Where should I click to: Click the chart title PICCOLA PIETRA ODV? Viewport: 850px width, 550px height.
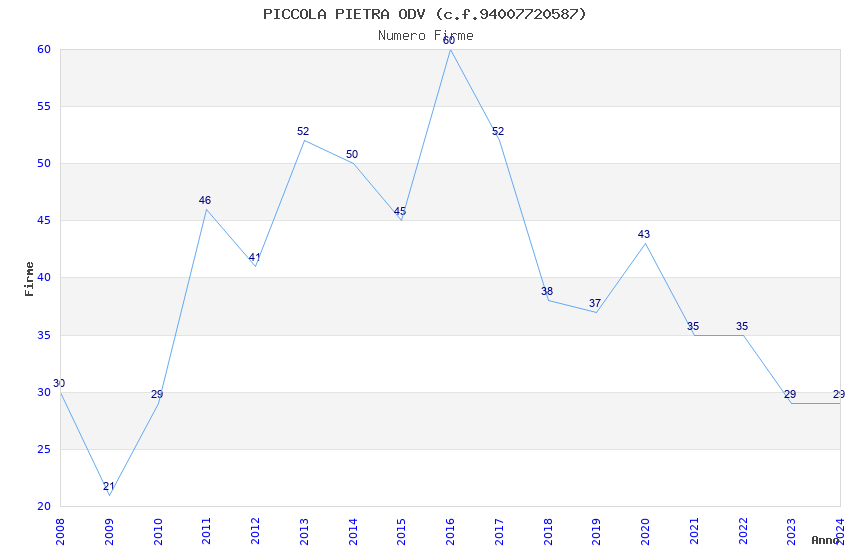tap(424, 14)
